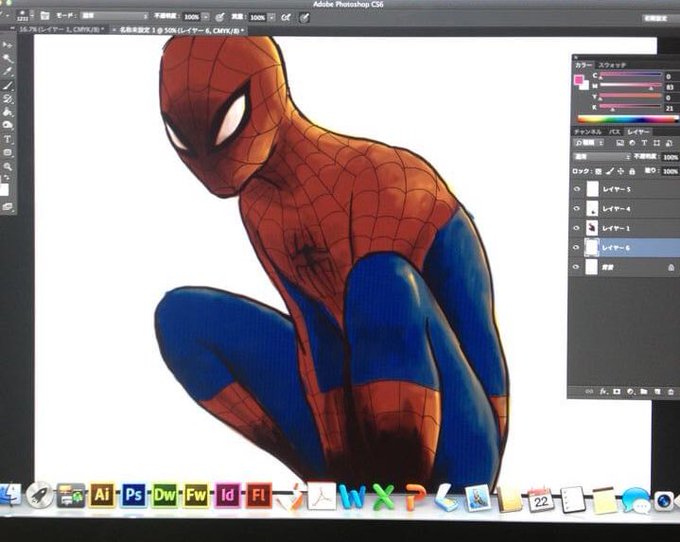Filter layers by shape layers icon
This screenshot has height=542, width=680.
pos(657,143)
